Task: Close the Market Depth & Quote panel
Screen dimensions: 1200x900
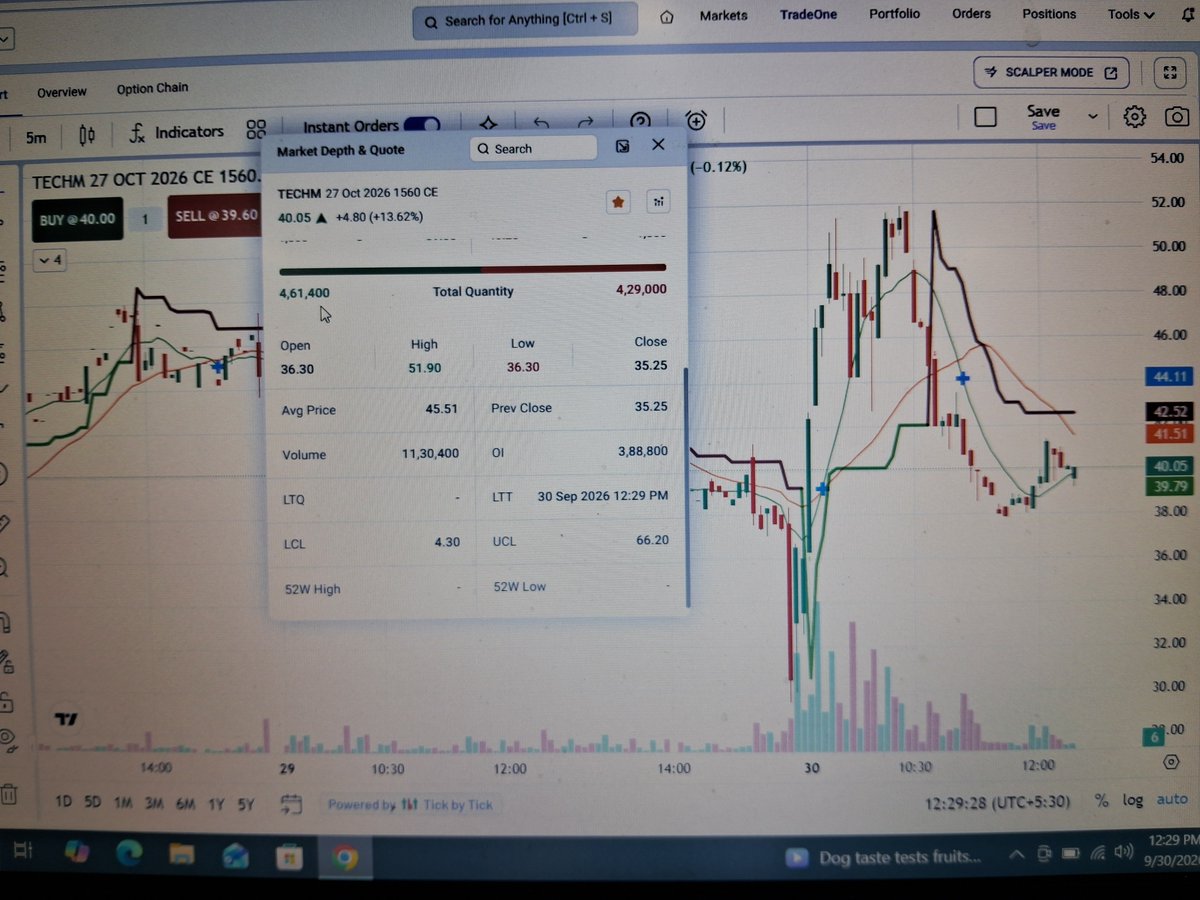Action: 658,145
